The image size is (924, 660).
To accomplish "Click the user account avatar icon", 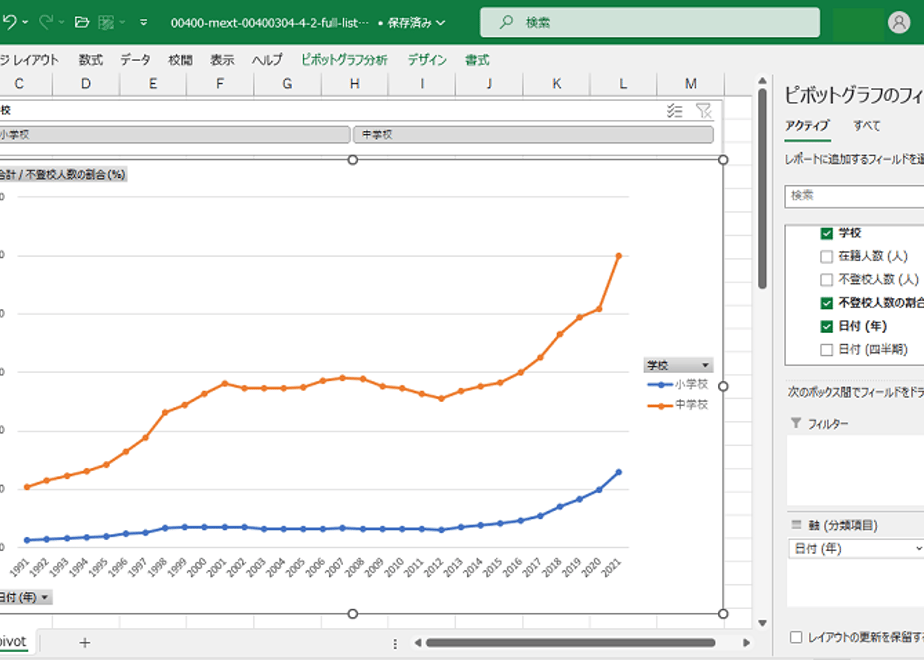I will (x=899, y=22).
